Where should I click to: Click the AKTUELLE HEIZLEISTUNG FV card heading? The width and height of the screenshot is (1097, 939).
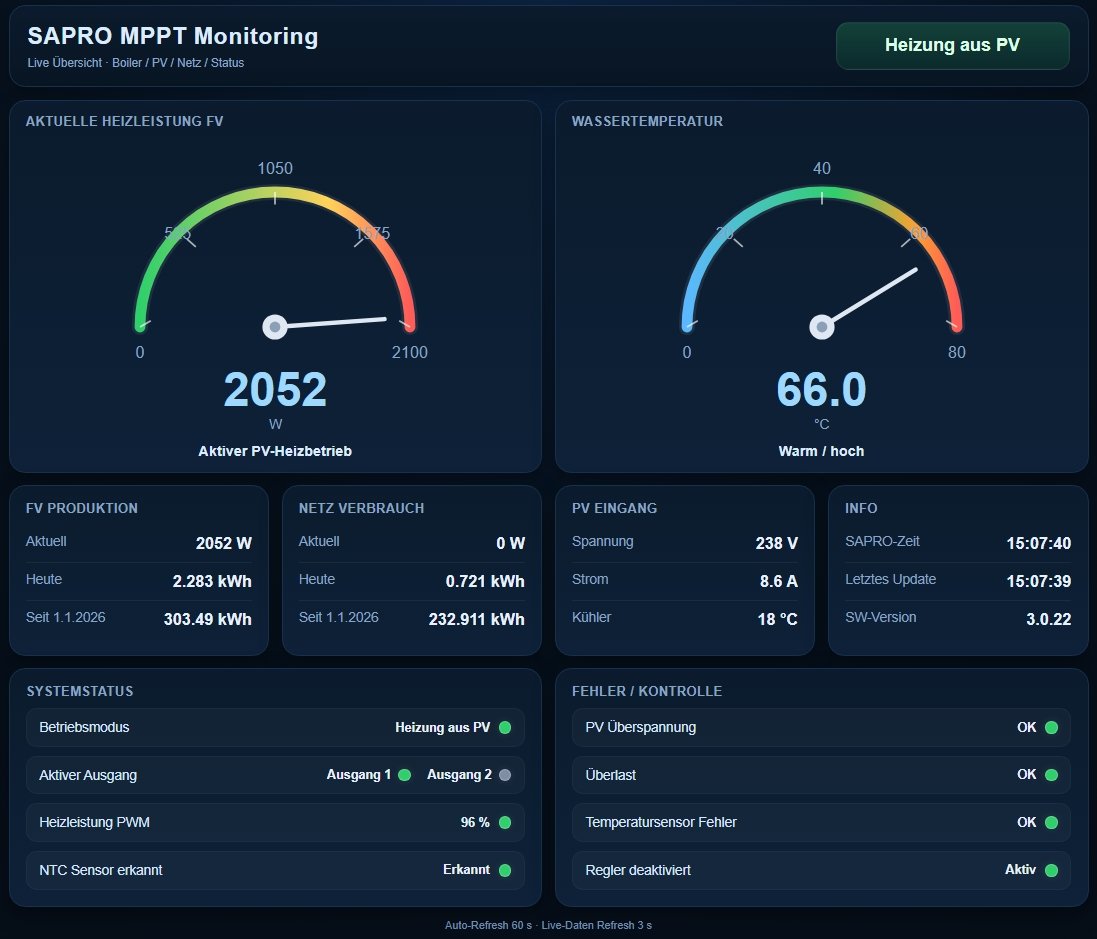[x=125, y=121]
